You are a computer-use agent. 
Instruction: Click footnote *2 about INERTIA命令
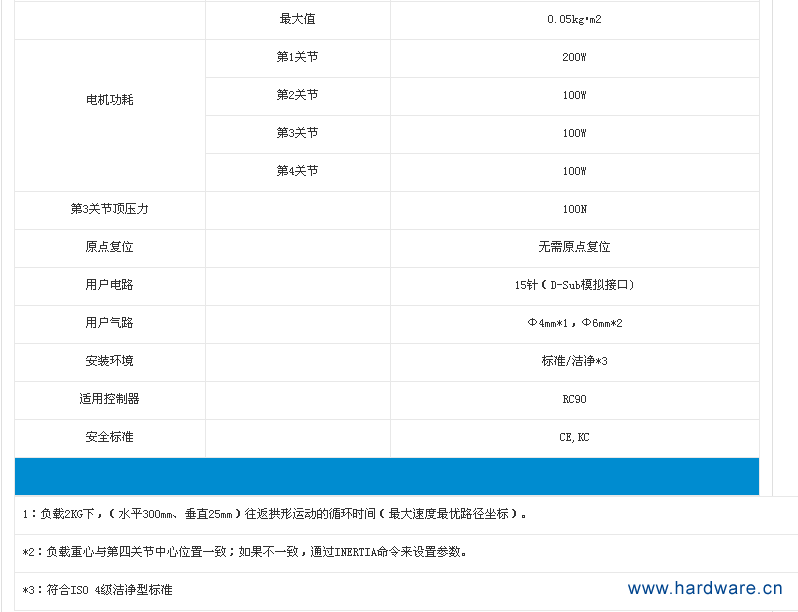tap(245, 552)
